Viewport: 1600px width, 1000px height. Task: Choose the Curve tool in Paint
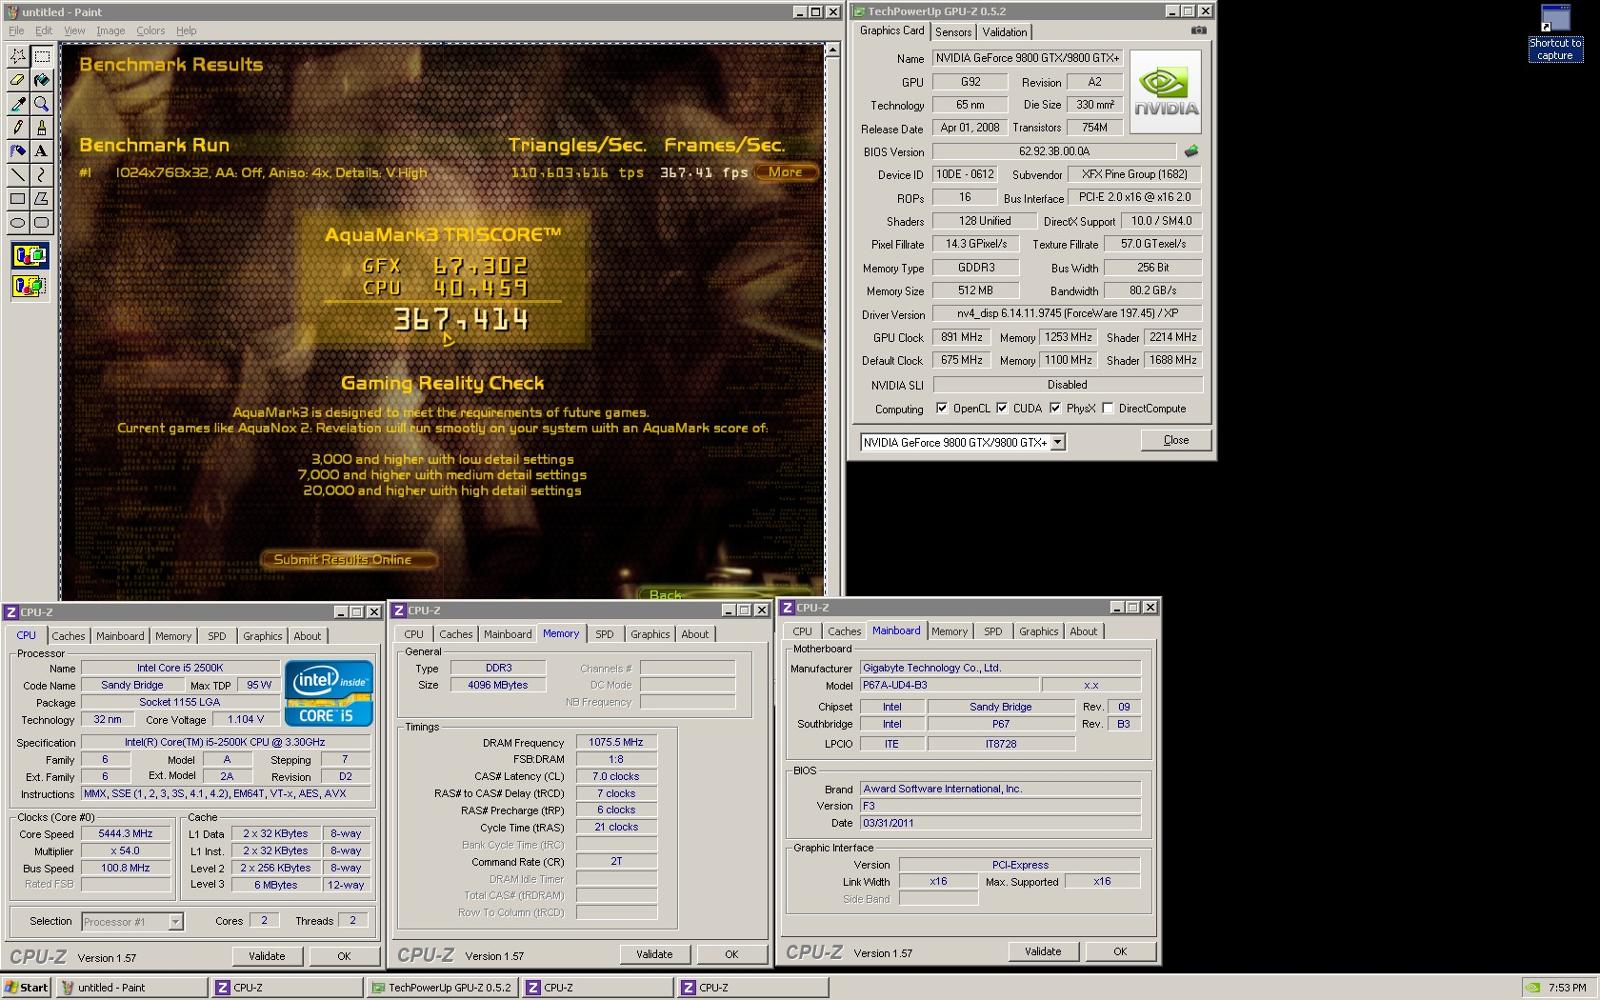(41, 175)
